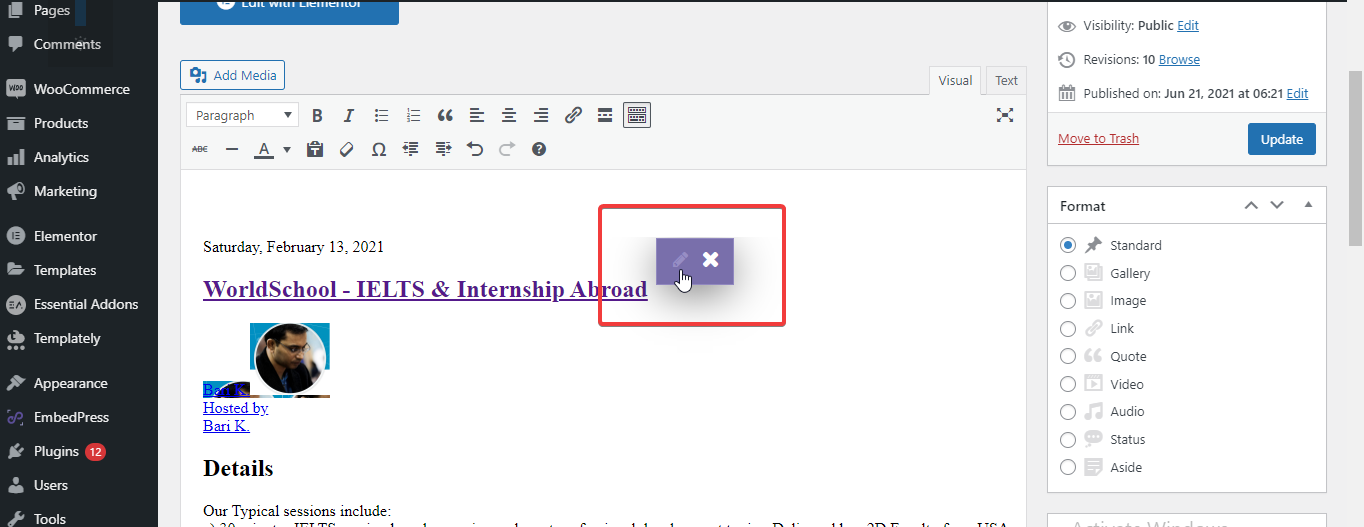Toggle bold formatting in editor toolbar
Viewport: 1364px width, 527px height.
(317, 115)
